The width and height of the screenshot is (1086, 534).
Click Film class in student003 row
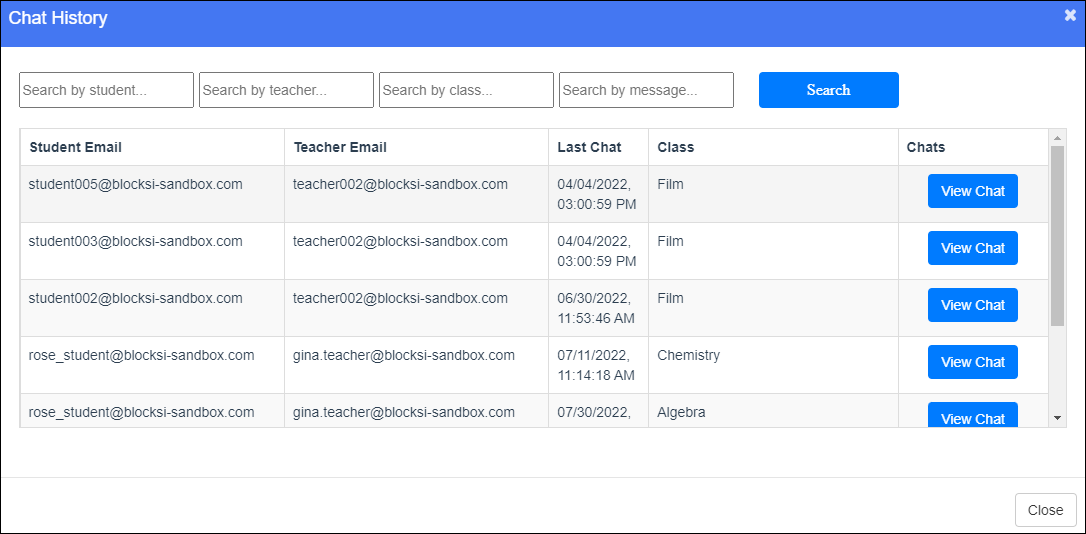coord(670,241)
